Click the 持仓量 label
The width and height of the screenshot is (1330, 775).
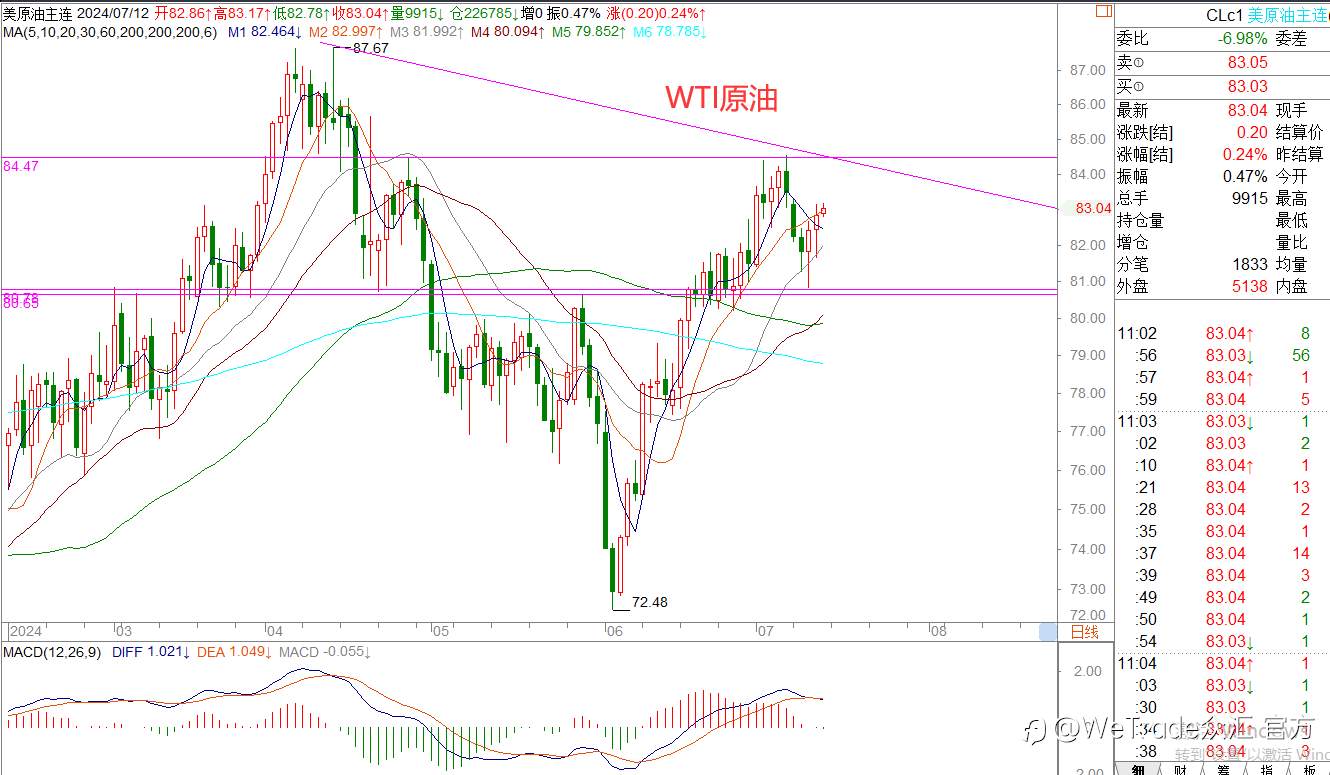[x=1141, y=221]
